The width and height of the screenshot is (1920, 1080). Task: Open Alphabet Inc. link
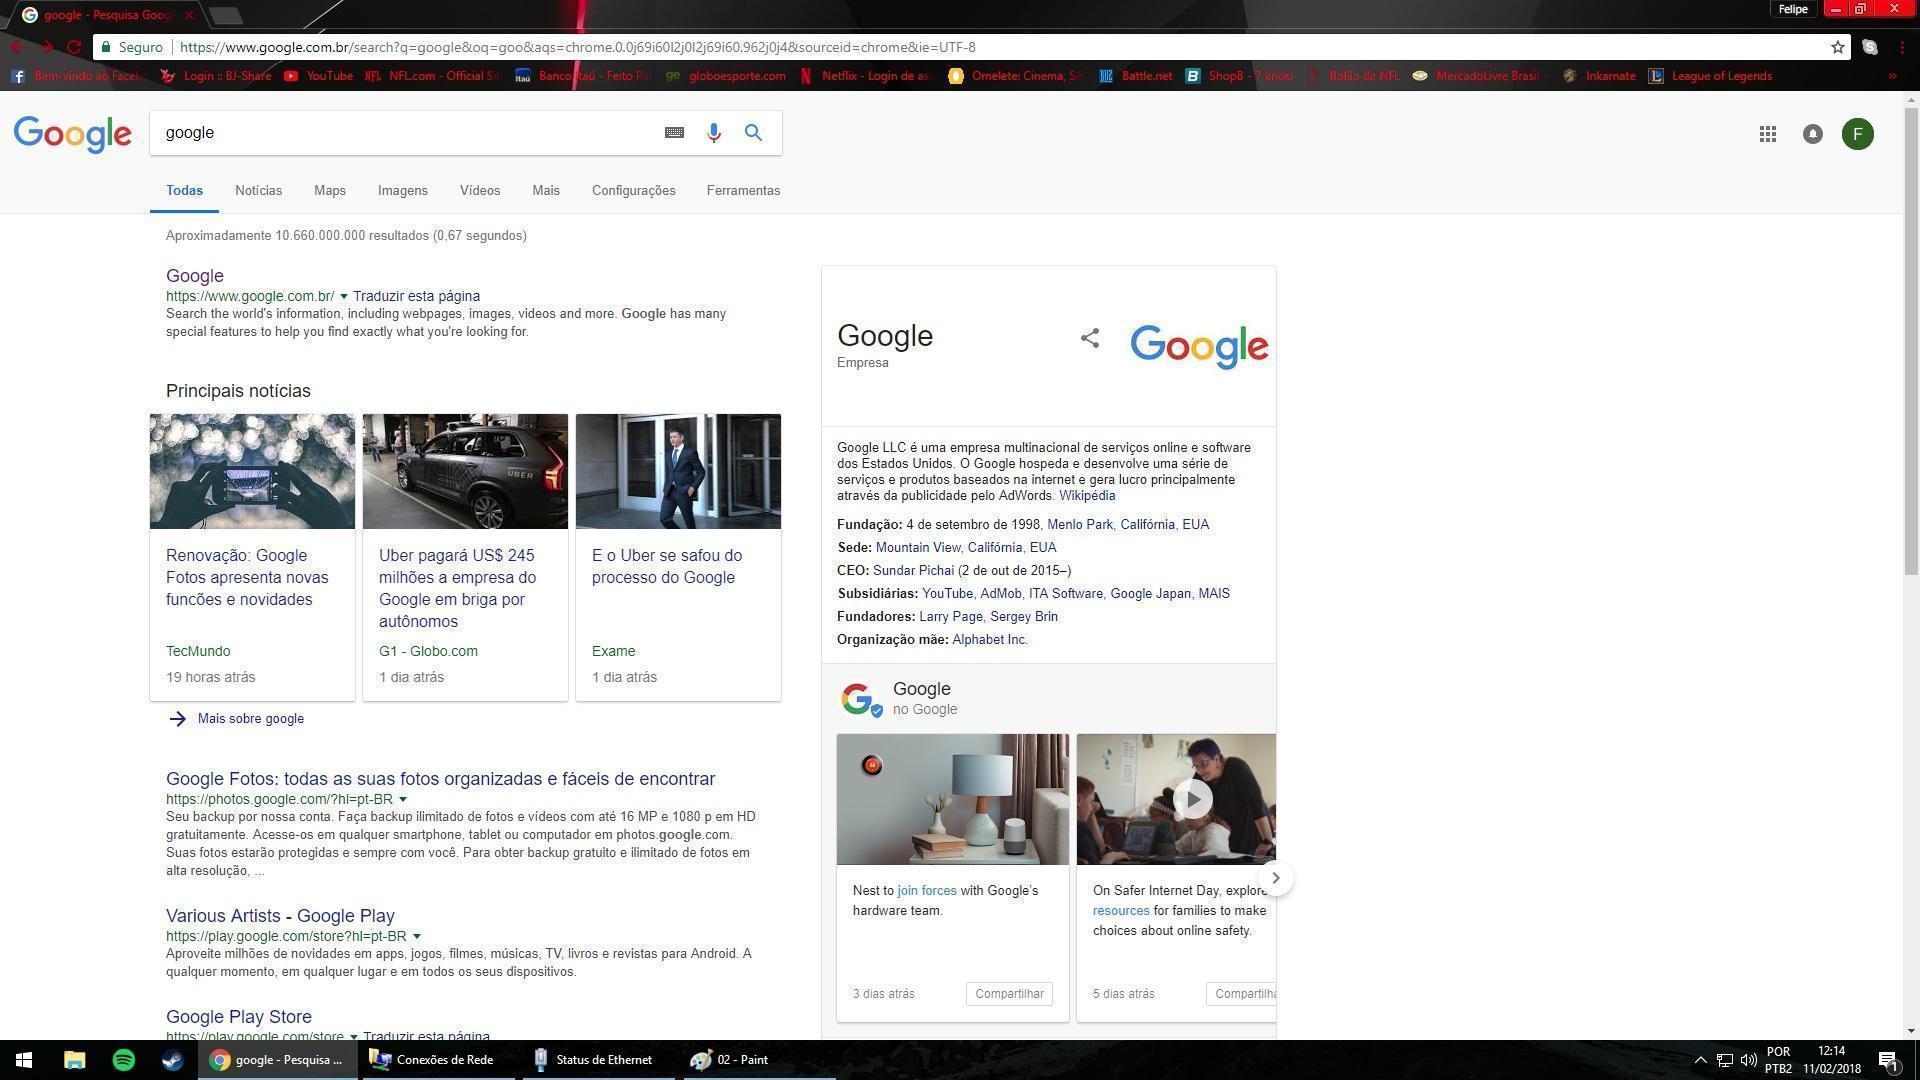coord(990,640)
